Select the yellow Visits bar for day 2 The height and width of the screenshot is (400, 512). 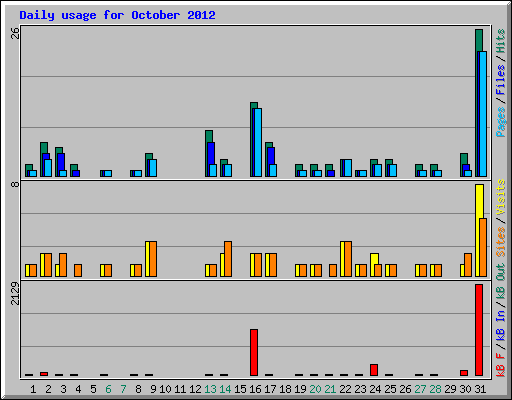click(x=42, y=265)
